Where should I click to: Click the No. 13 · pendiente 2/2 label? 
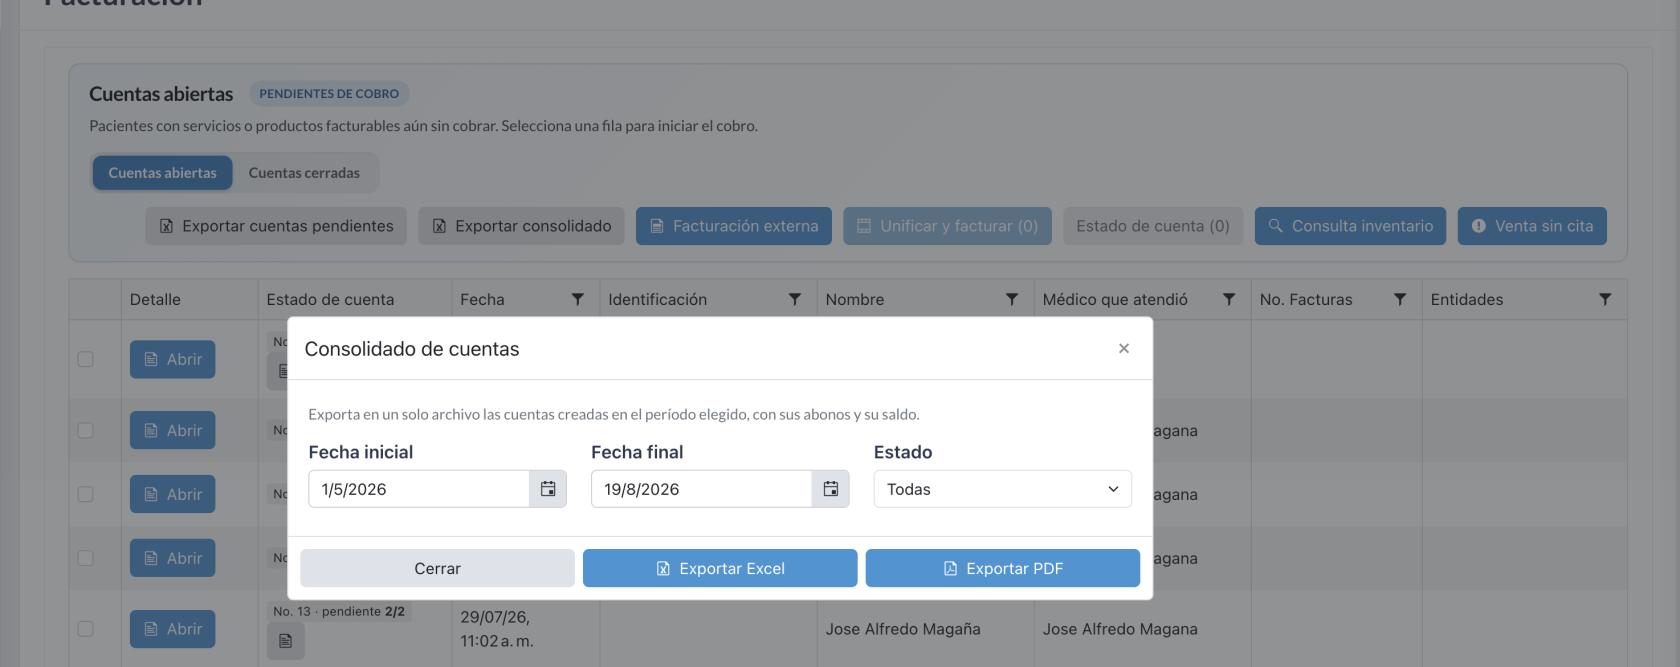[339, 611]
